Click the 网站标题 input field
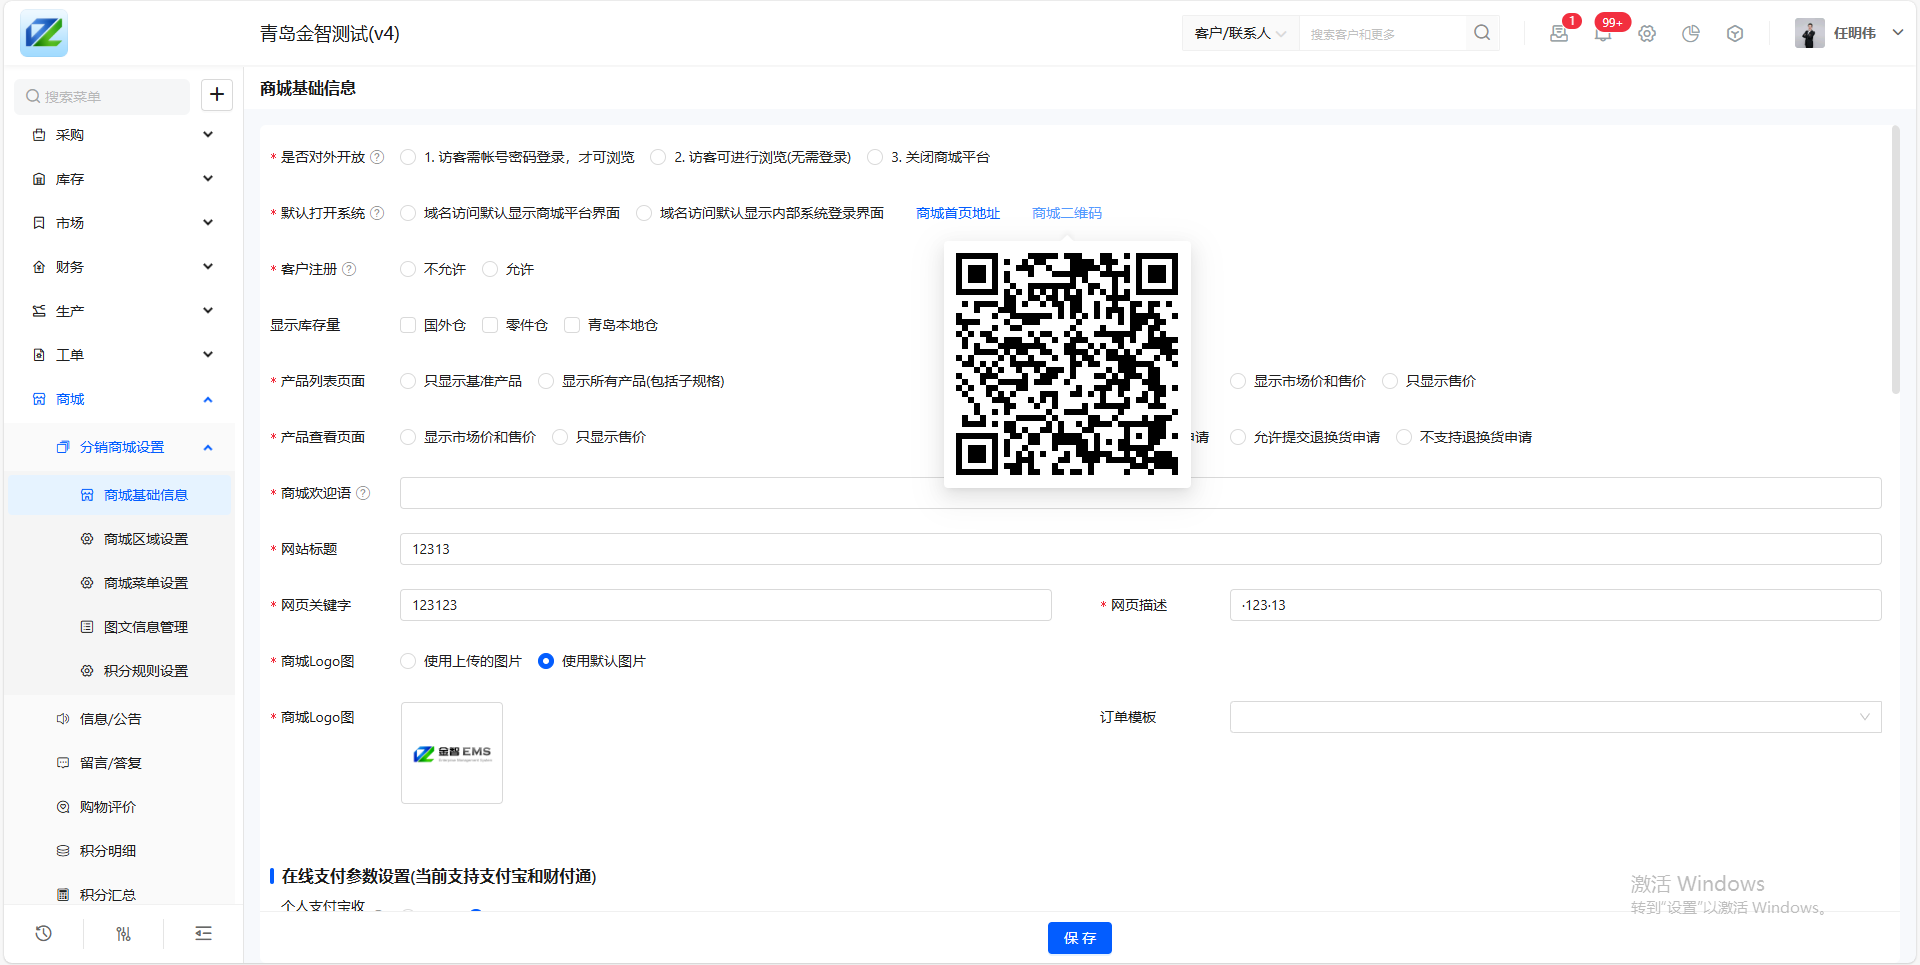The height and width of the screenshot is (965, 1920). coord(1140,549)
